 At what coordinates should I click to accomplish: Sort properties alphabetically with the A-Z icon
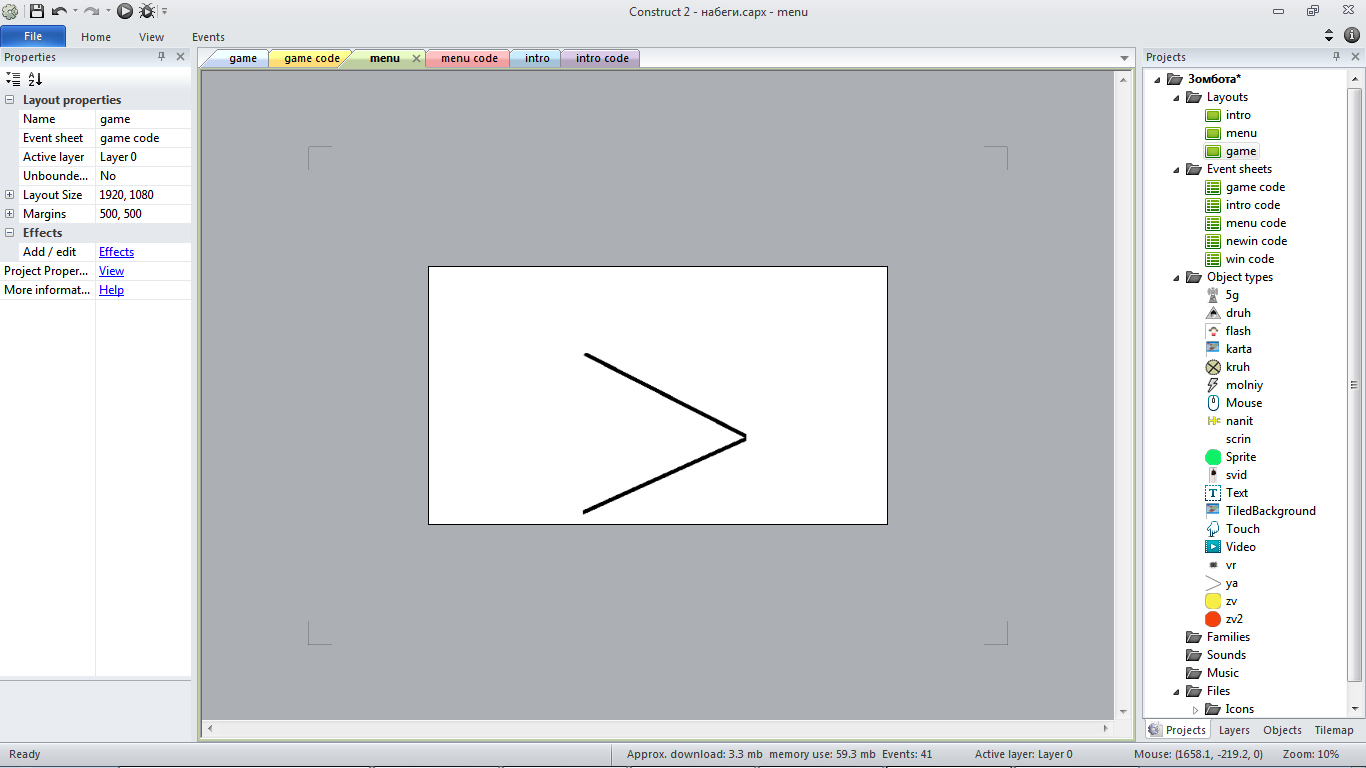click(x=35, y=79)
